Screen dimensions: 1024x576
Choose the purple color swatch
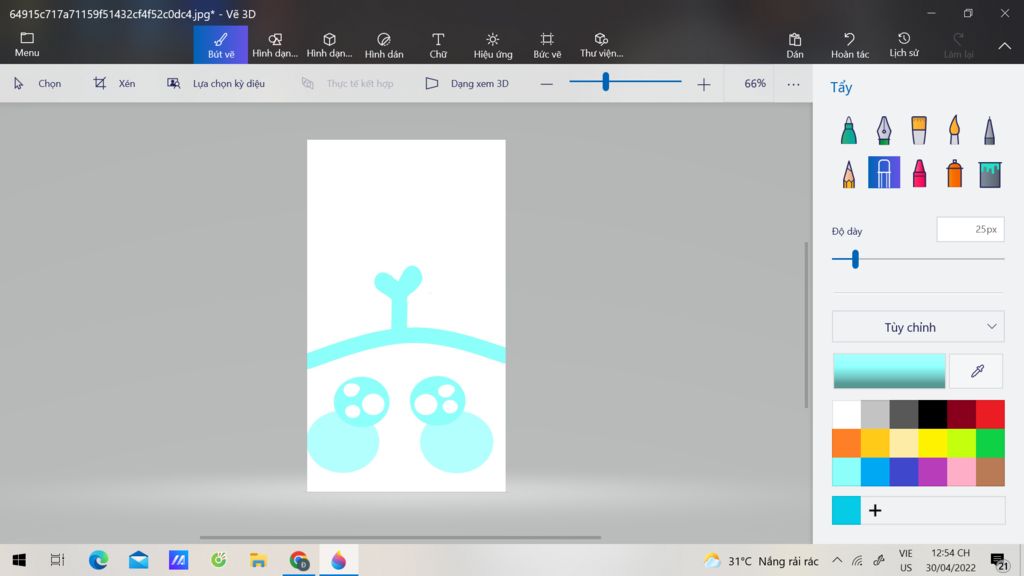(x=933, y=472)
